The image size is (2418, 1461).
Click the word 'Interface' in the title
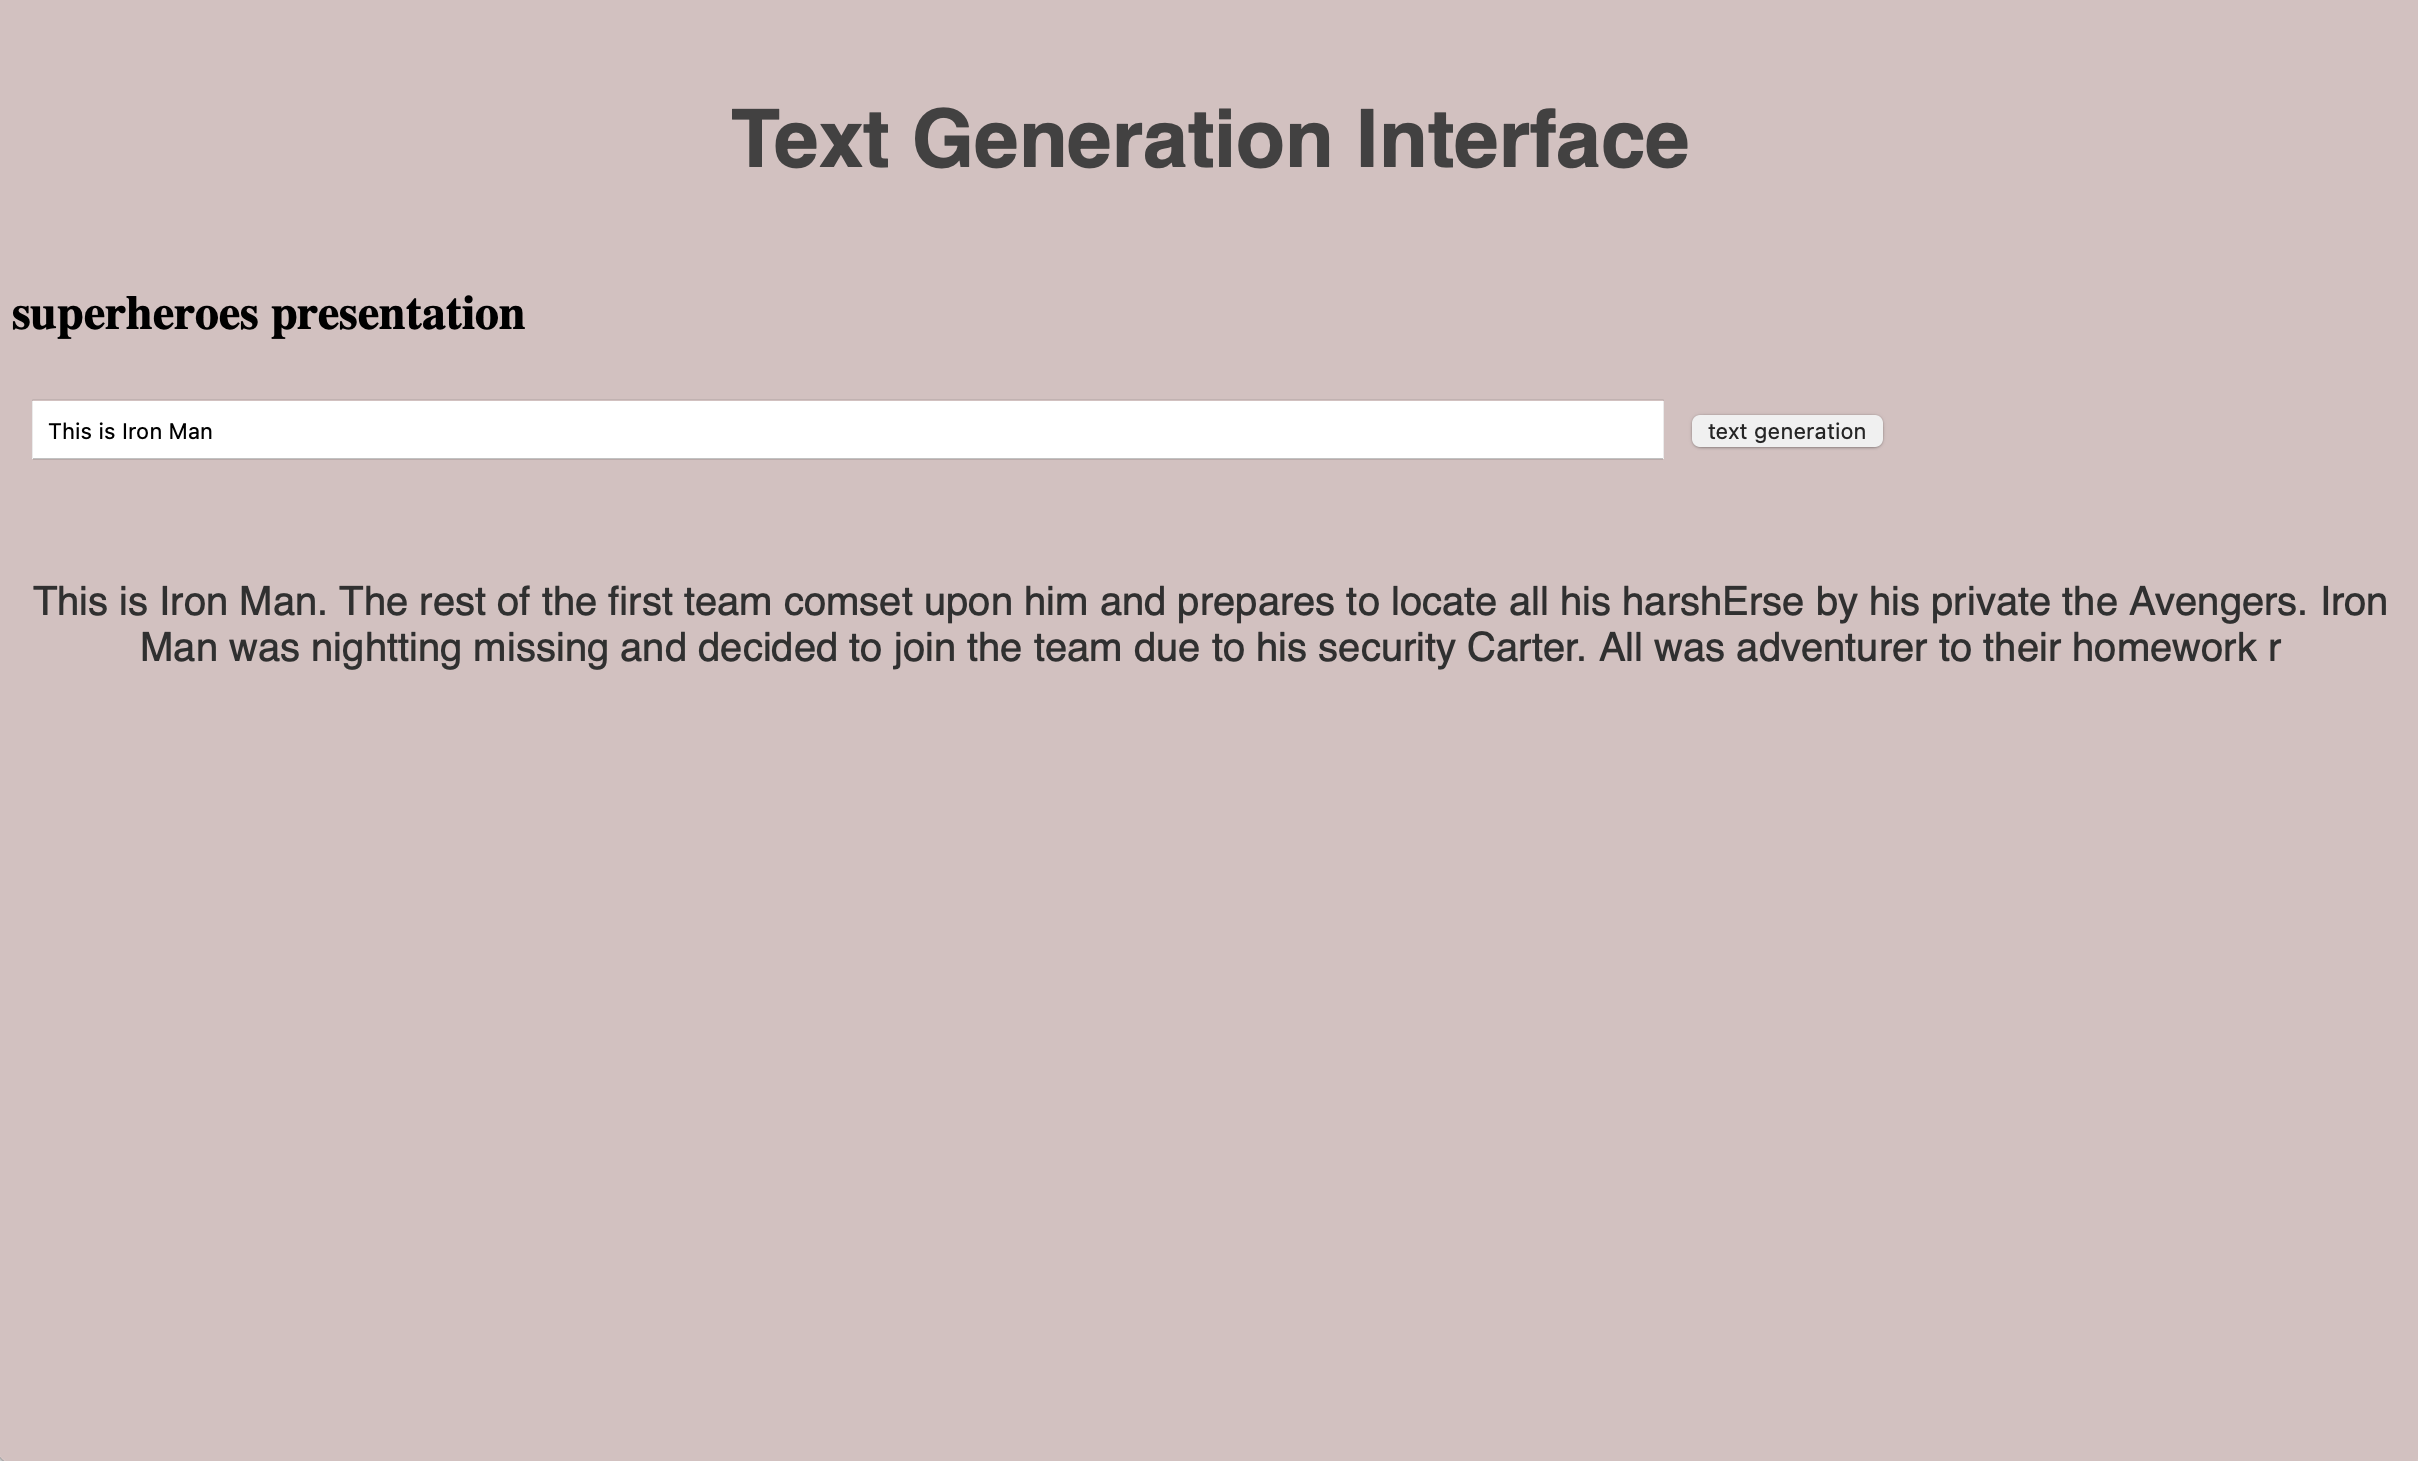[x=1521, y=140]
